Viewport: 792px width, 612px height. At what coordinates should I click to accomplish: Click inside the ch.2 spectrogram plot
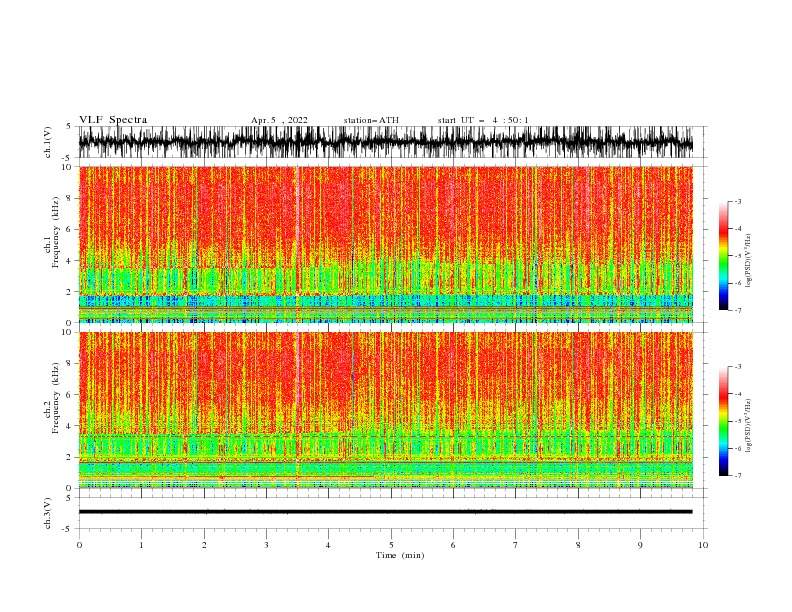(386, 410)
